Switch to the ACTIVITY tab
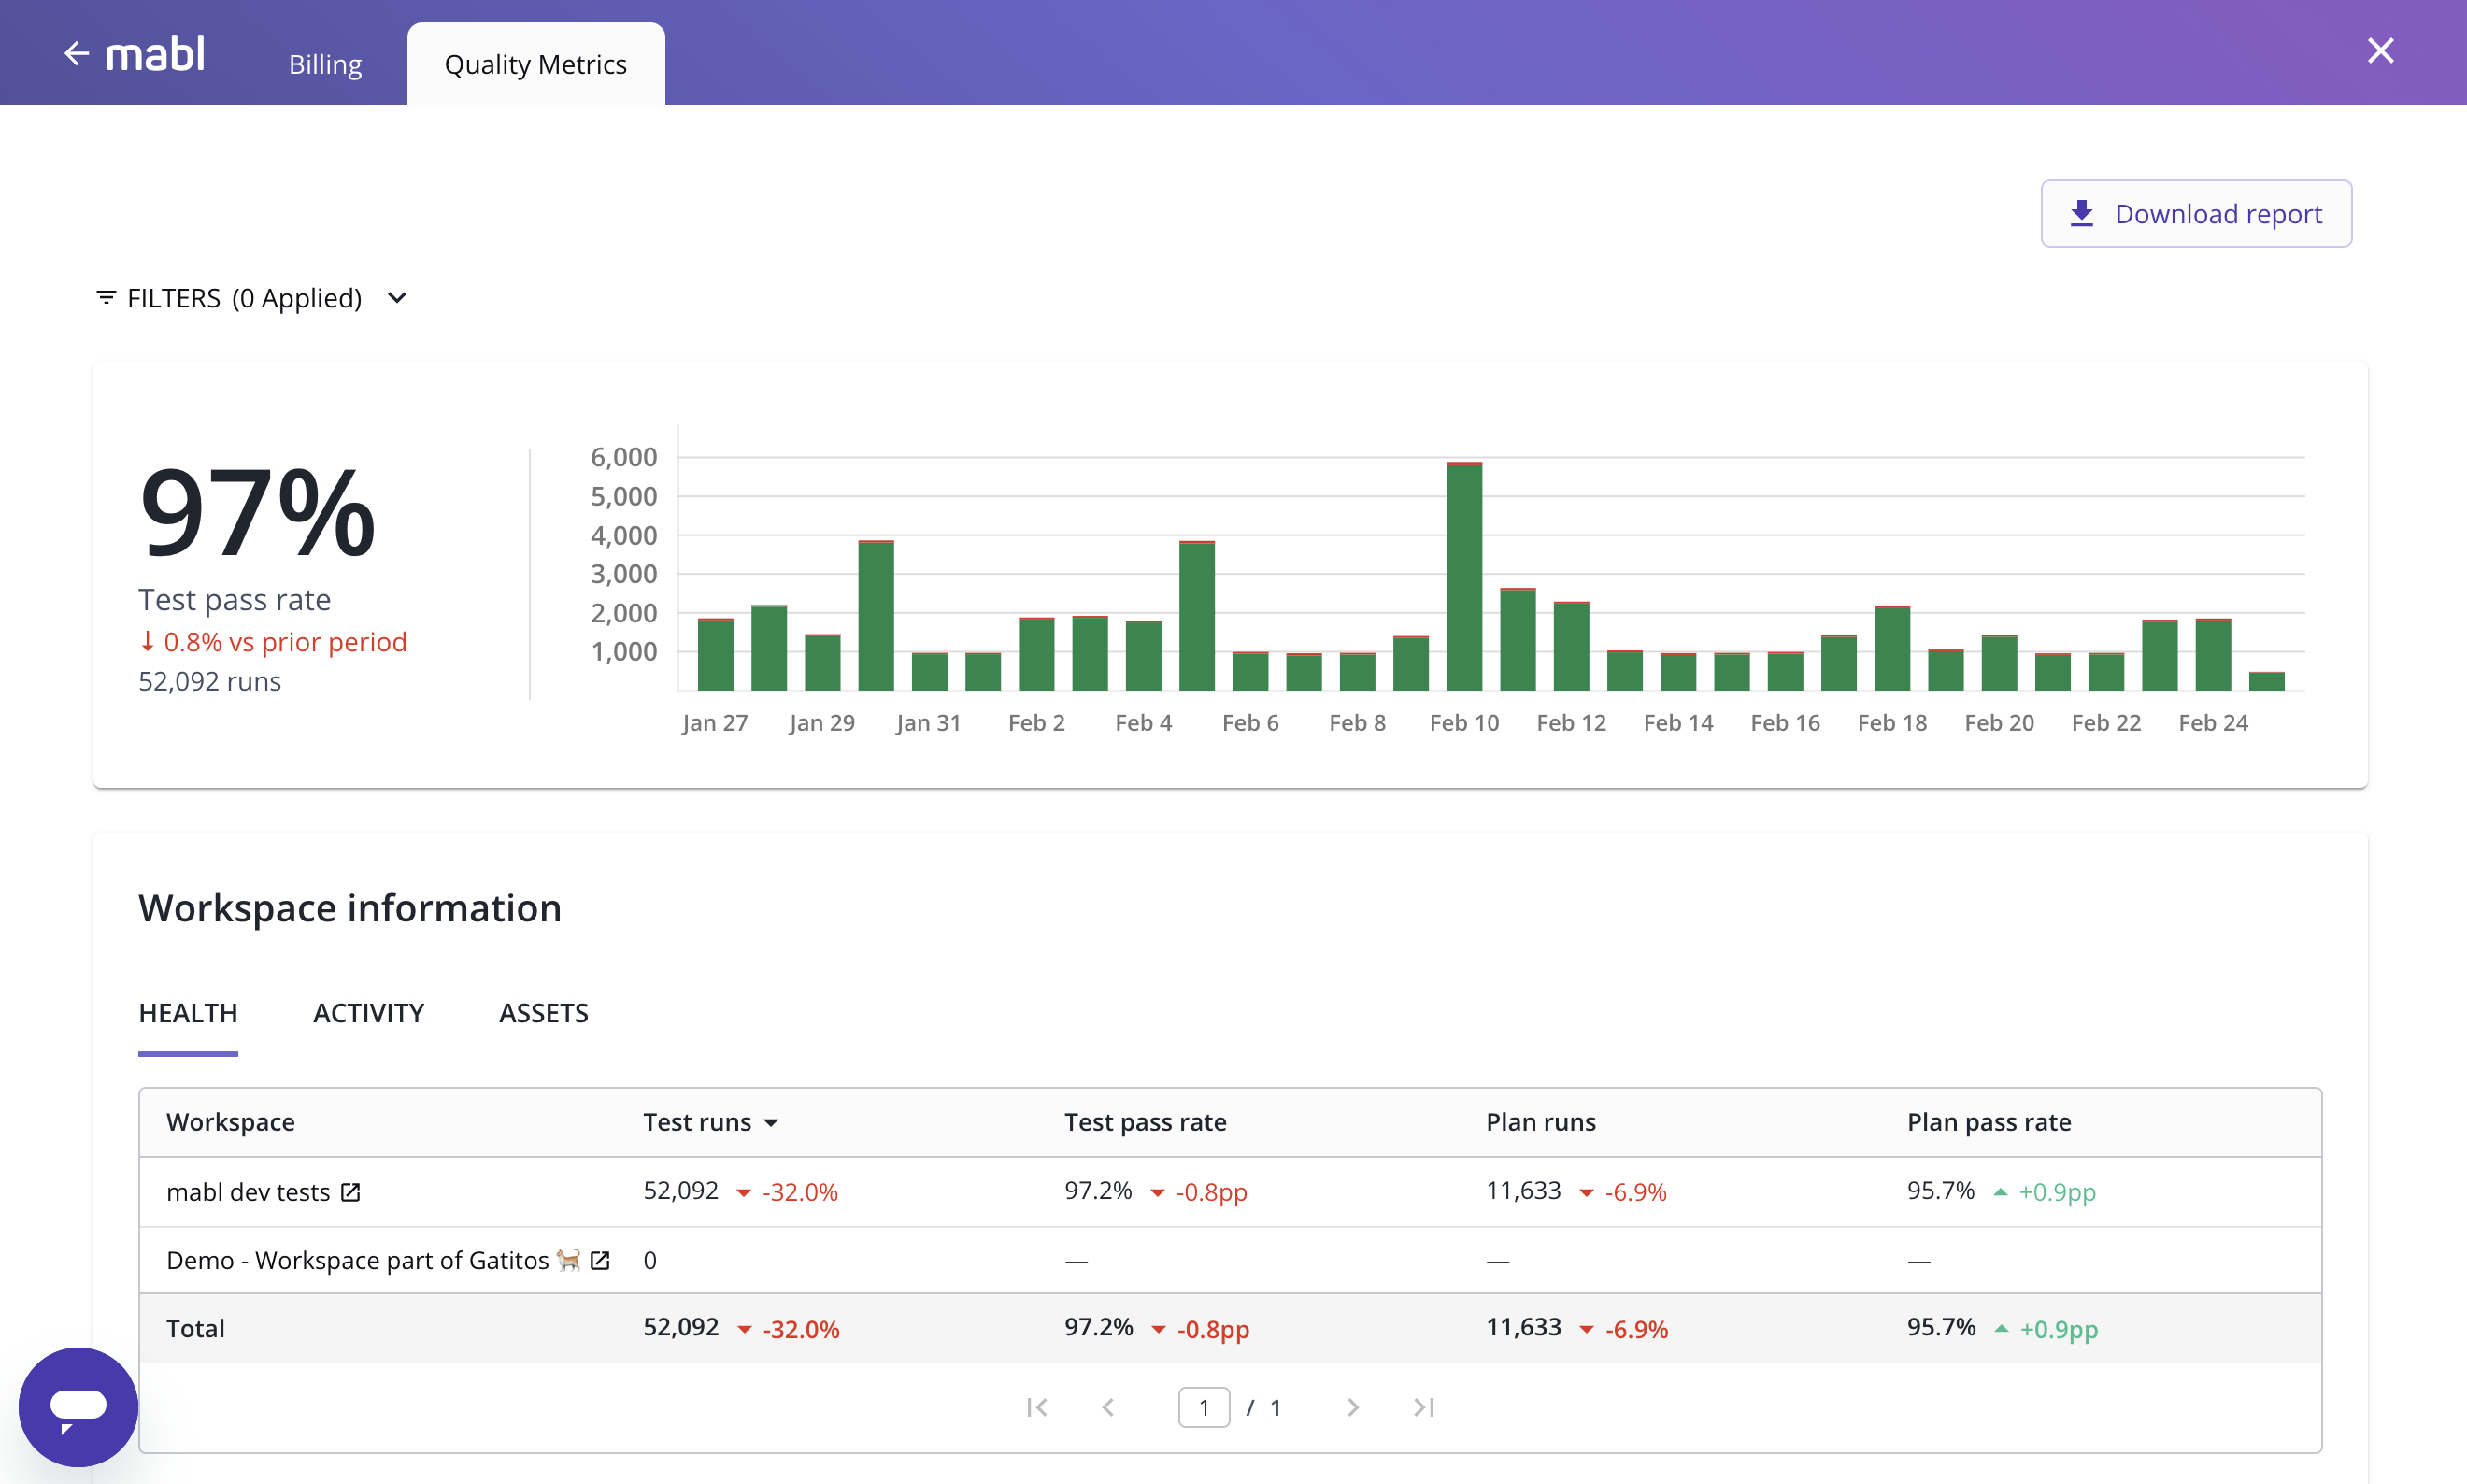The height and width of the screenshot is (1484, 2467). tap(368, 1013)
